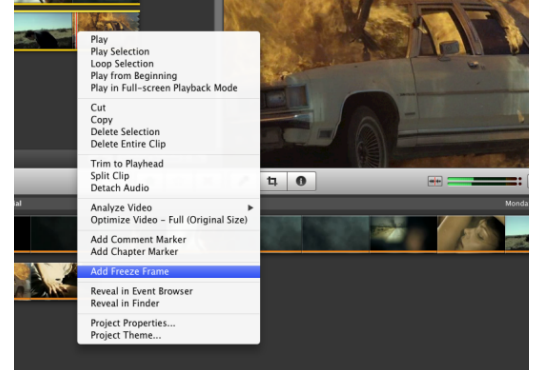Choose Delete Entire Clip
This screenshot has height=370, width=540.
168,144
